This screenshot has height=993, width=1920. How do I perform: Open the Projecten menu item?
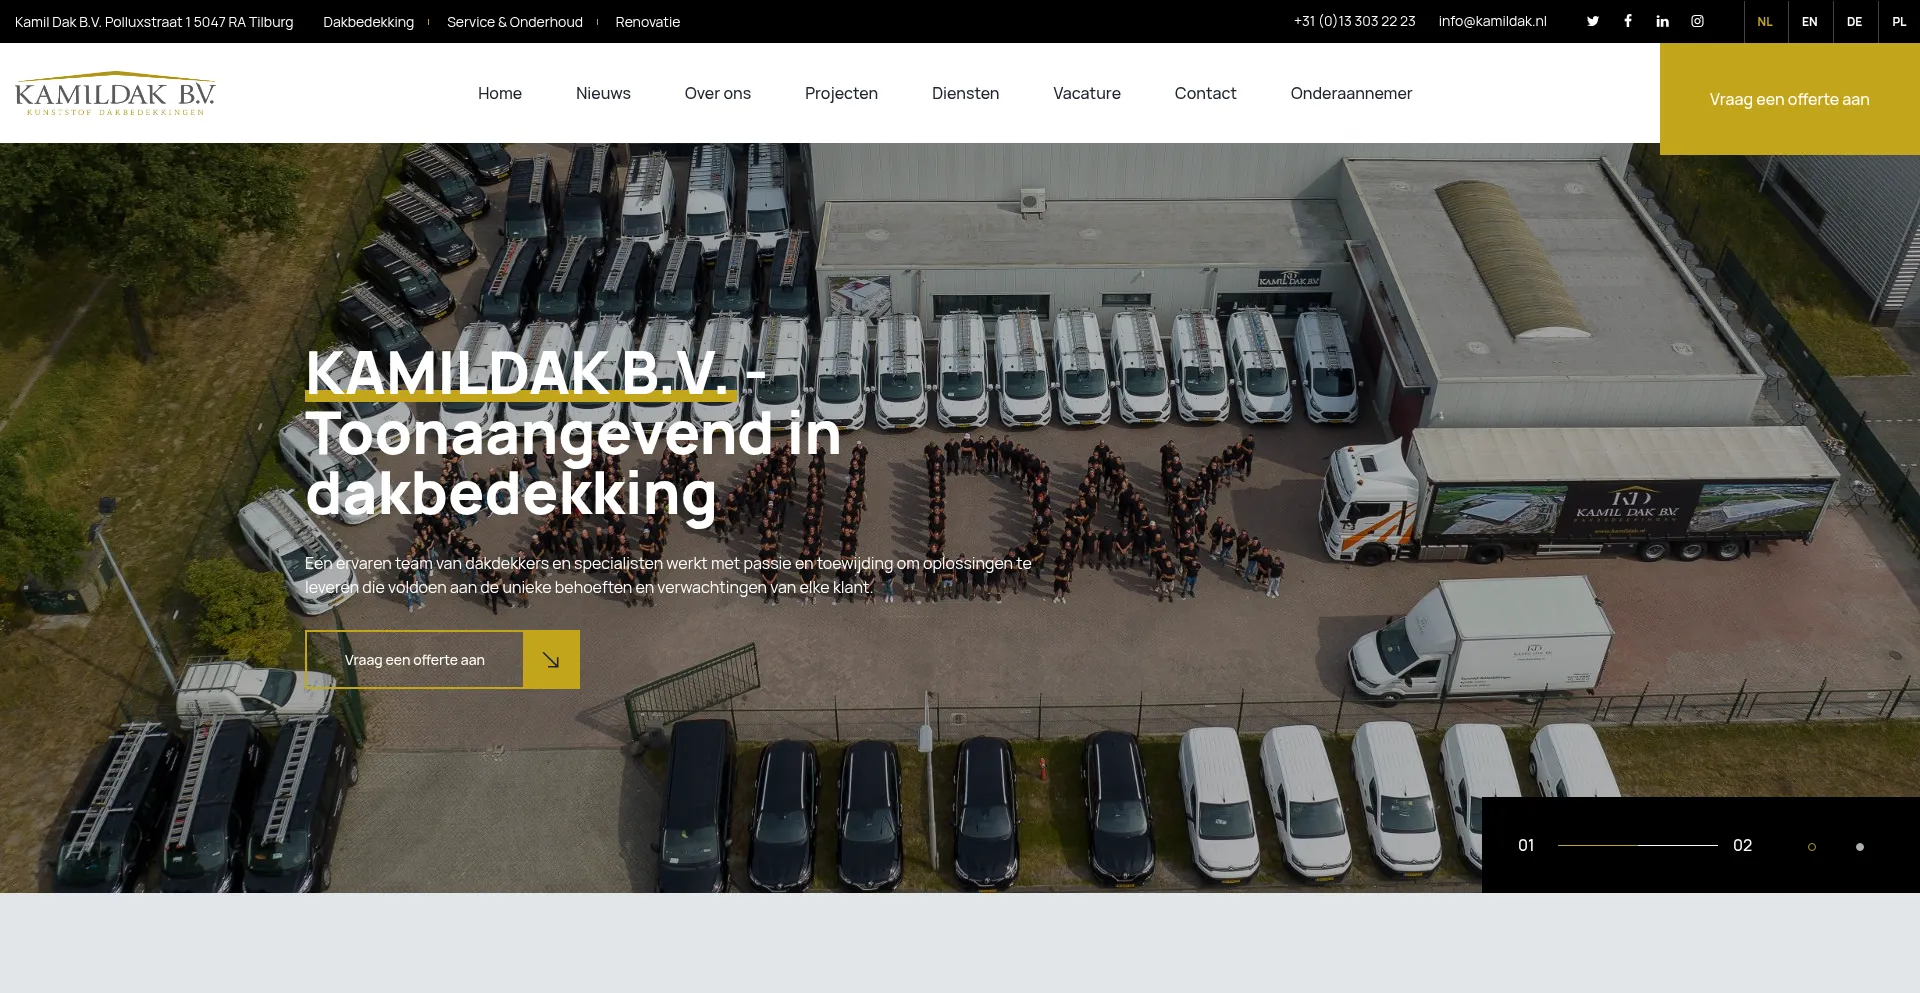[841, 93]
